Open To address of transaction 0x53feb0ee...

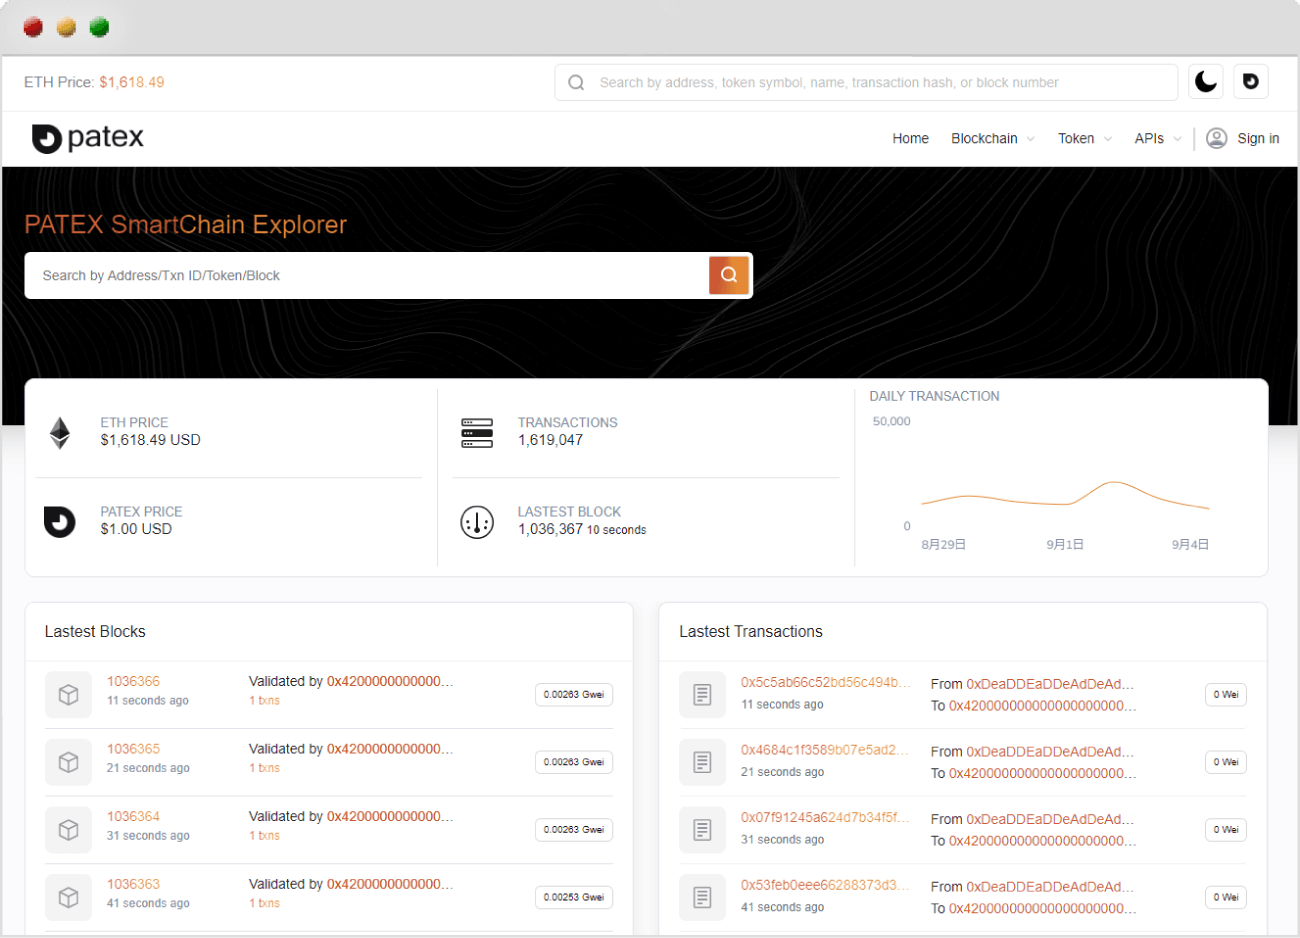[x=1042, y=909]
